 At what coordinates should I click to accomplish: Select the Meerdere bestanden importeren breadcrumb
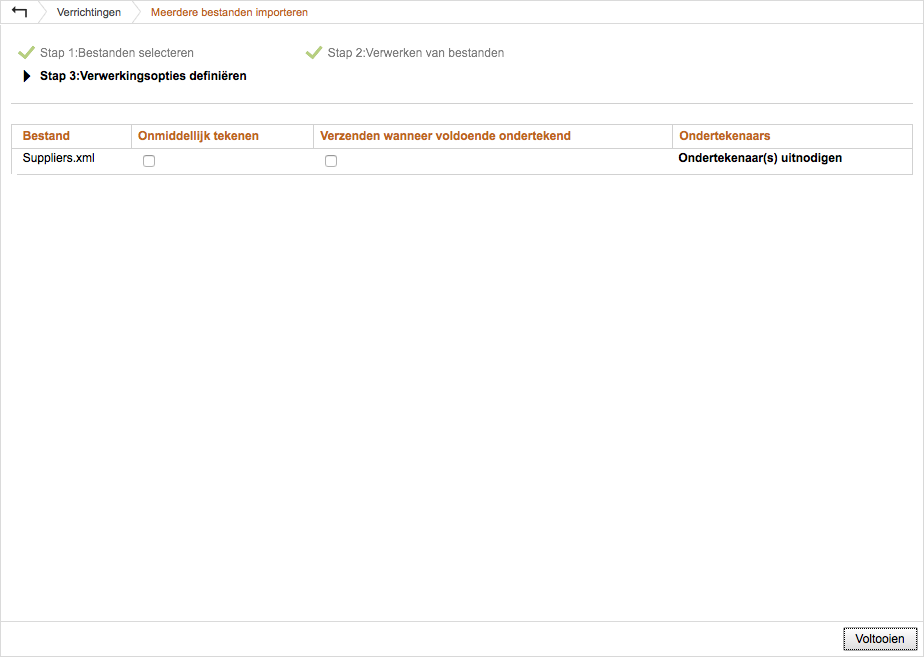(229, 13)
